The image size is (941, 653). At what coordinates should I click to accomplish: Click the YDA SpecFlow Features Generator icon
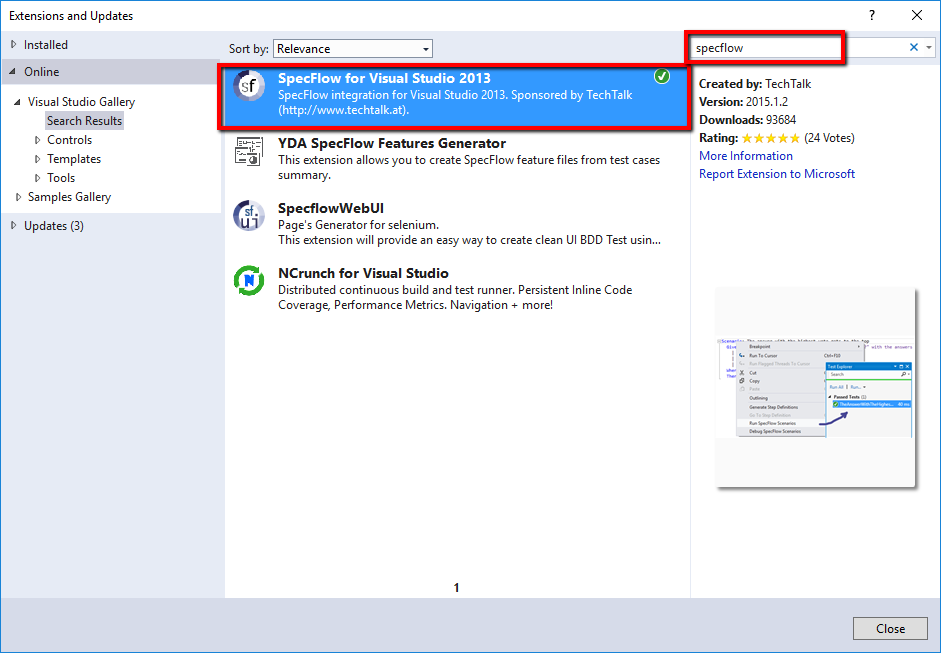tap(248, 151)
